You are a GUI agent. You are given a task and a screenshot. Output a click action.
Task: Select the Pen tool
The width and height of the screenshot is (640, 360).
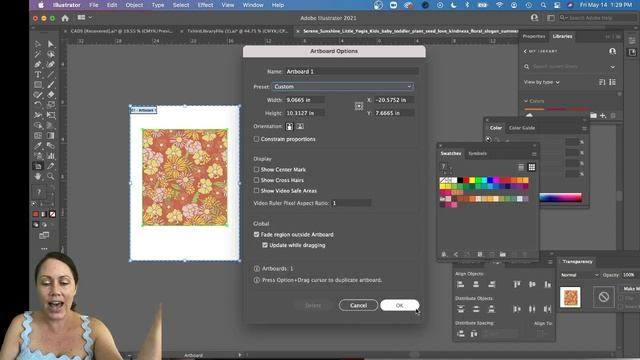(38, 64)
